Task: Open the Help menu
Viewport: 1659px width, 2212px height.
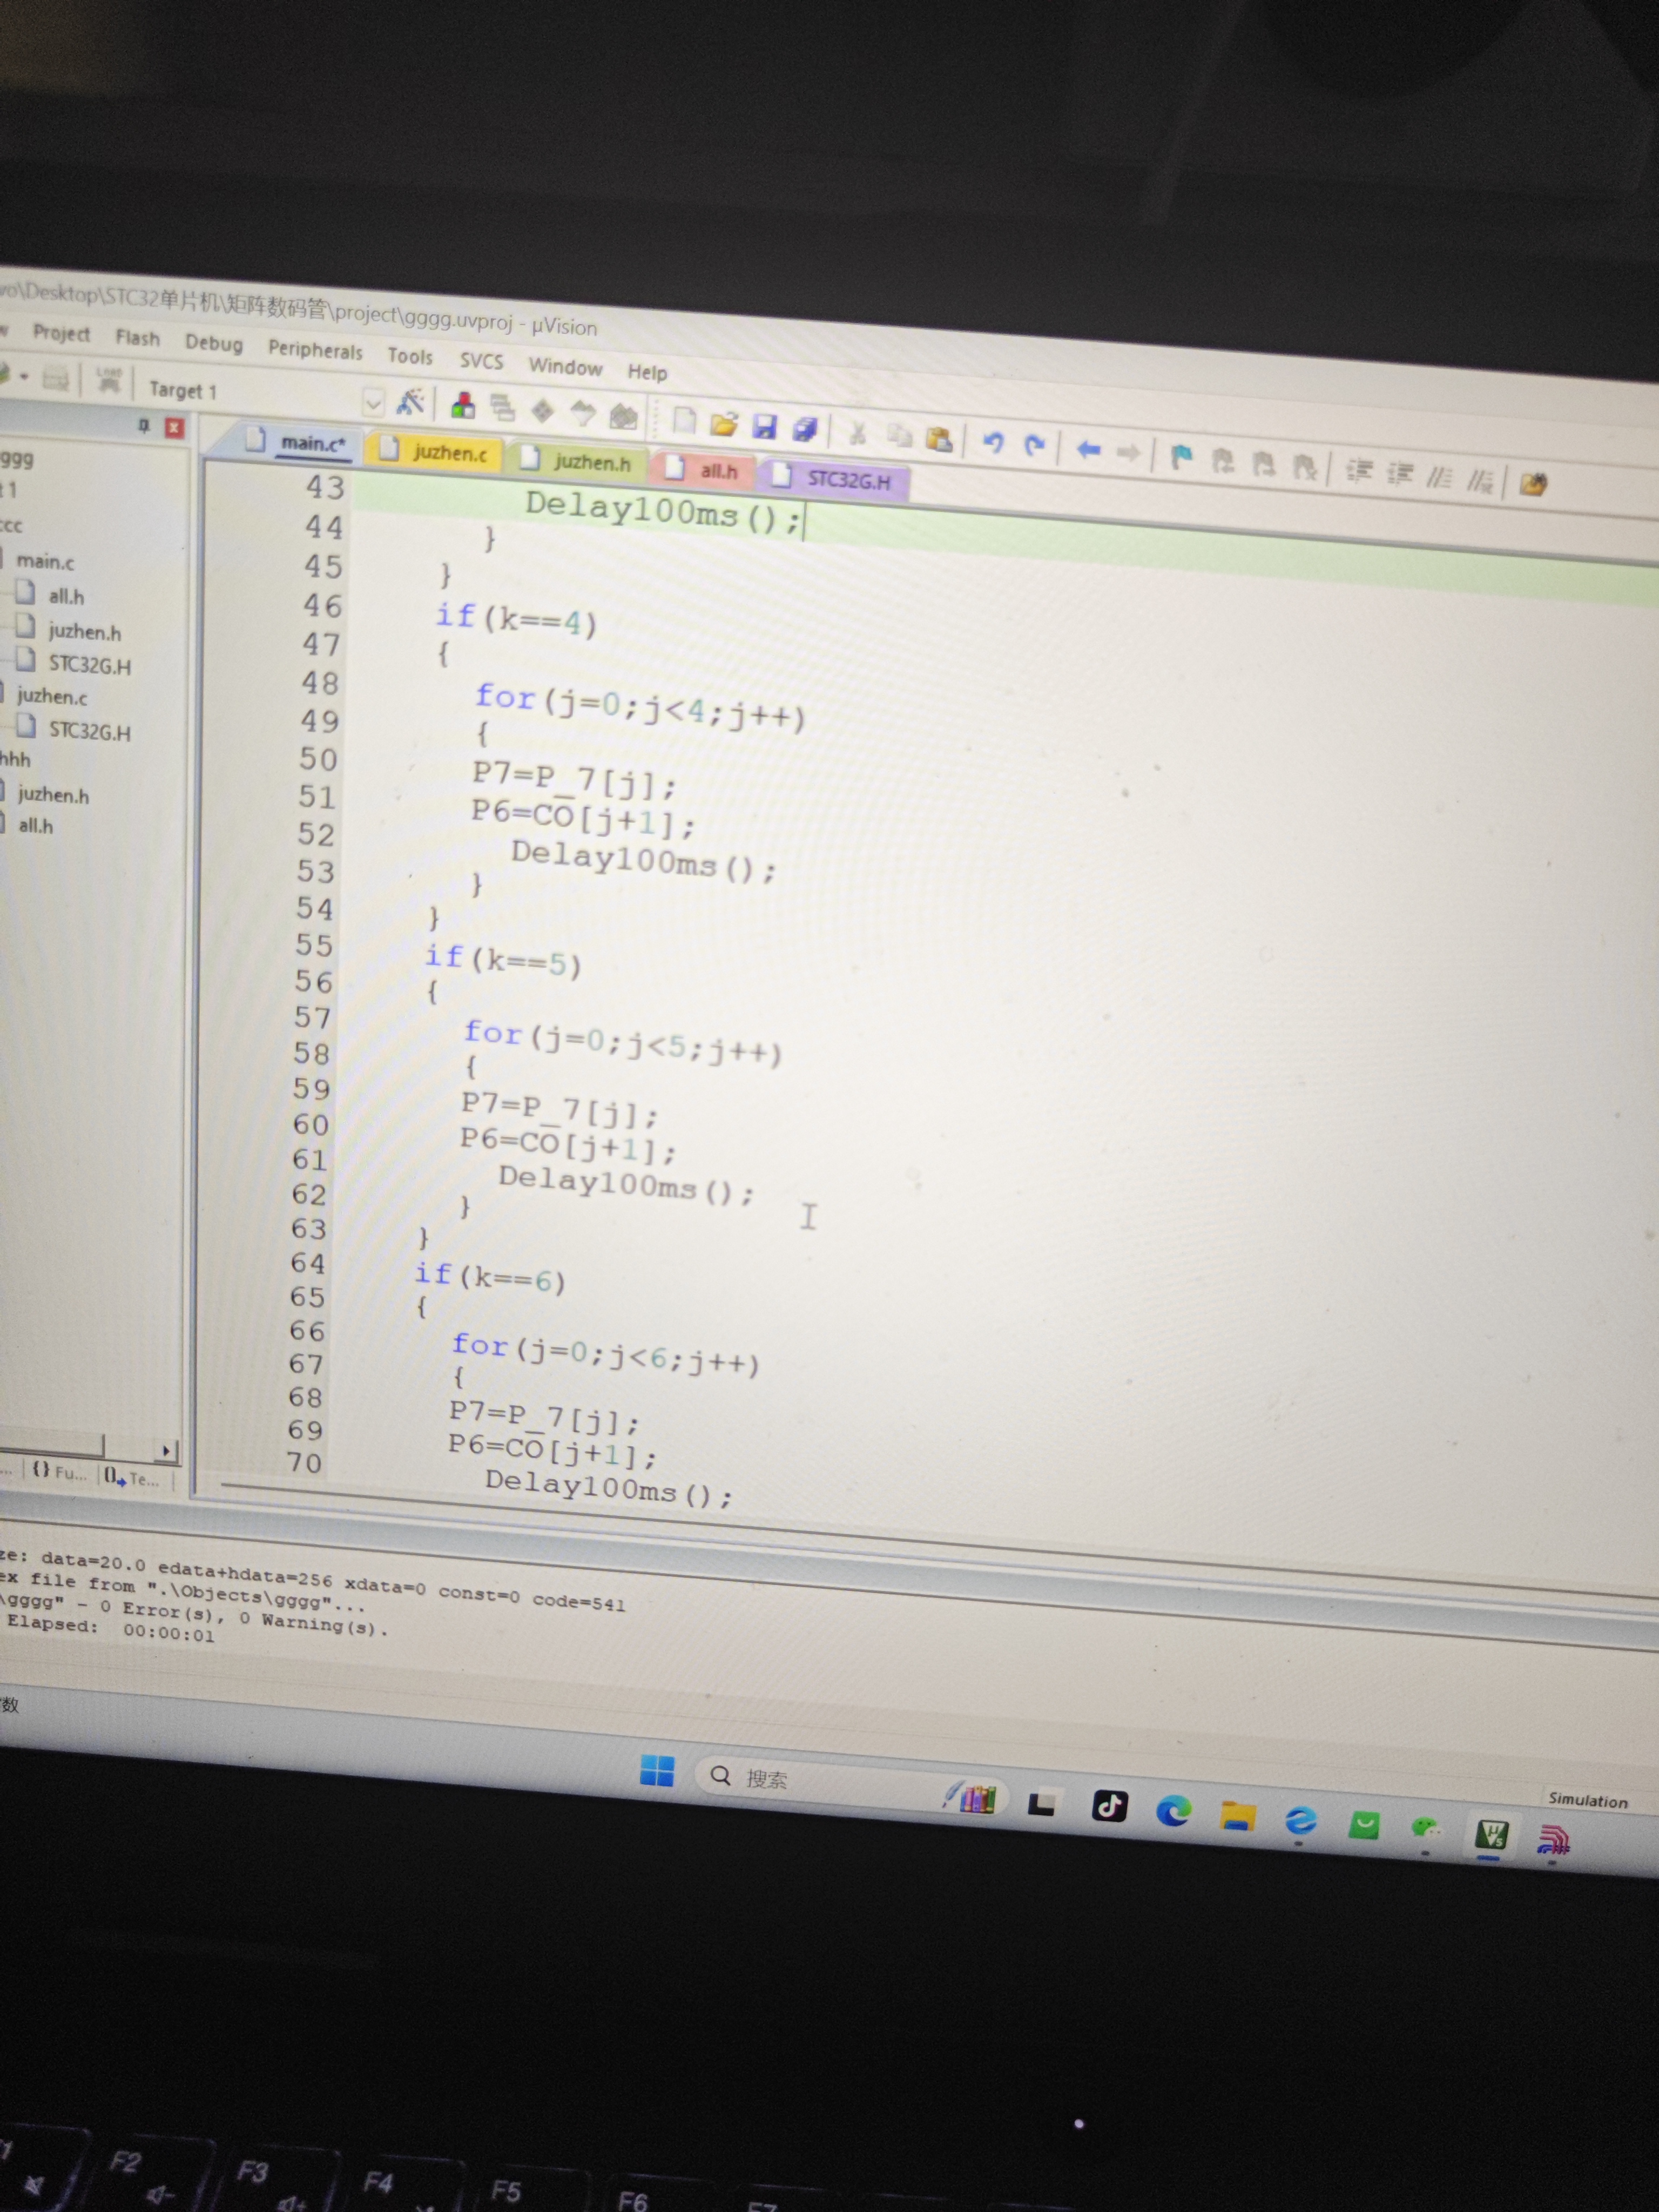Action: point(647,372)
